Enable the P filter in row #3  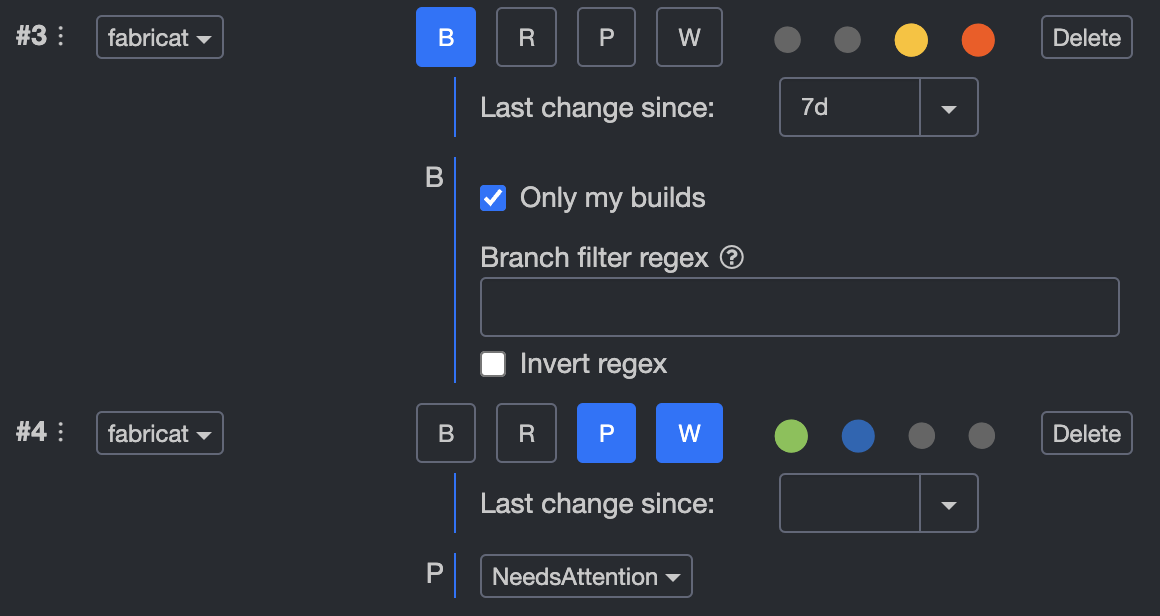click(x=606, y=38)
